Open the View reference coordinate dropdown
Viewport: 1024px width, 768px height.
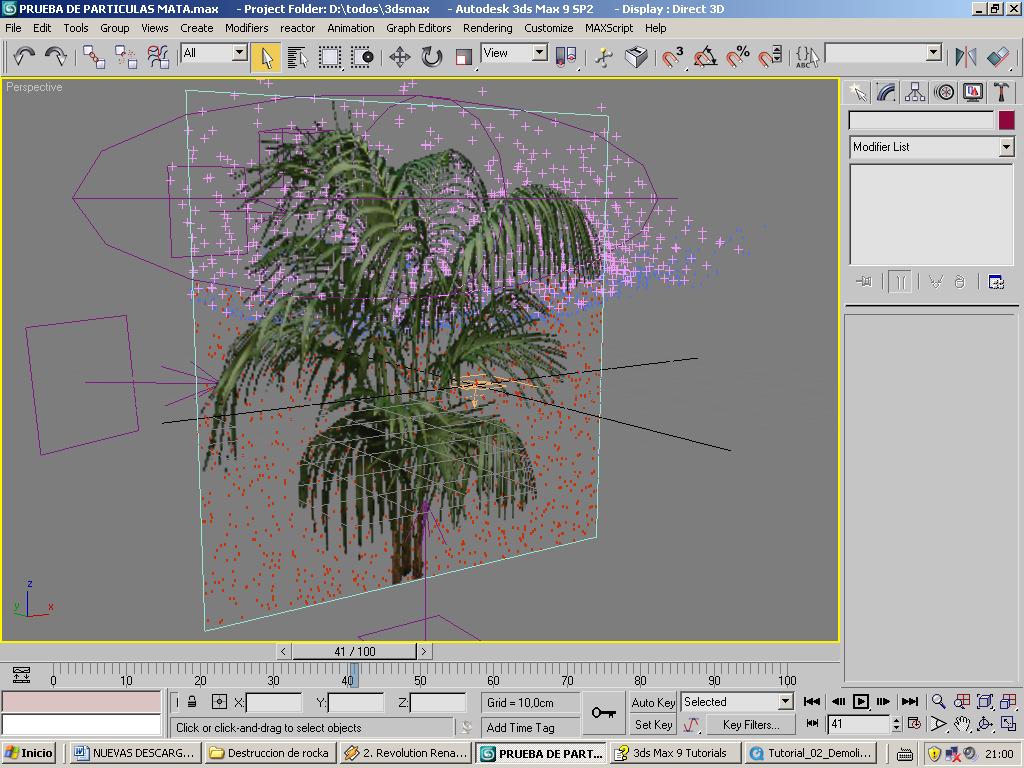539,52
